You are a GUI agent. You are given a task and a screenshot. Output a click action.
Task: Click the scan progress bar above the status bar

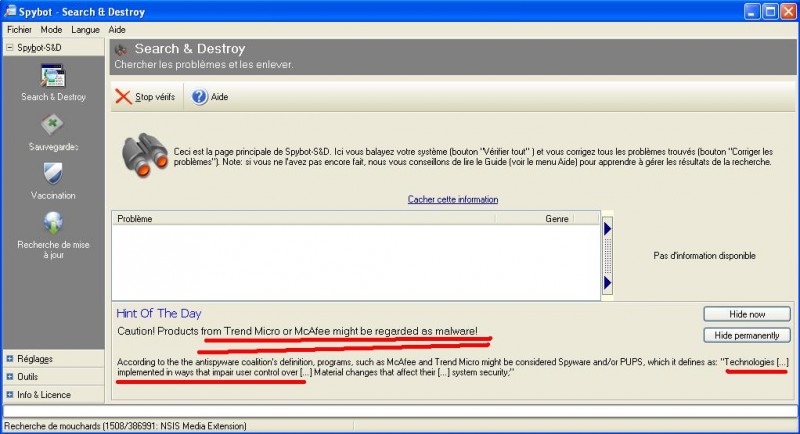coord(399,411)
